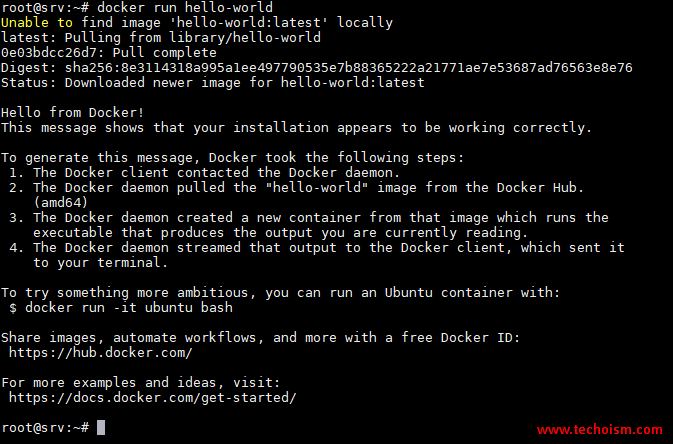Click the terminal cursor block at the prompt
Viewport: 673px width, 444px height.
tap(101, 428)
